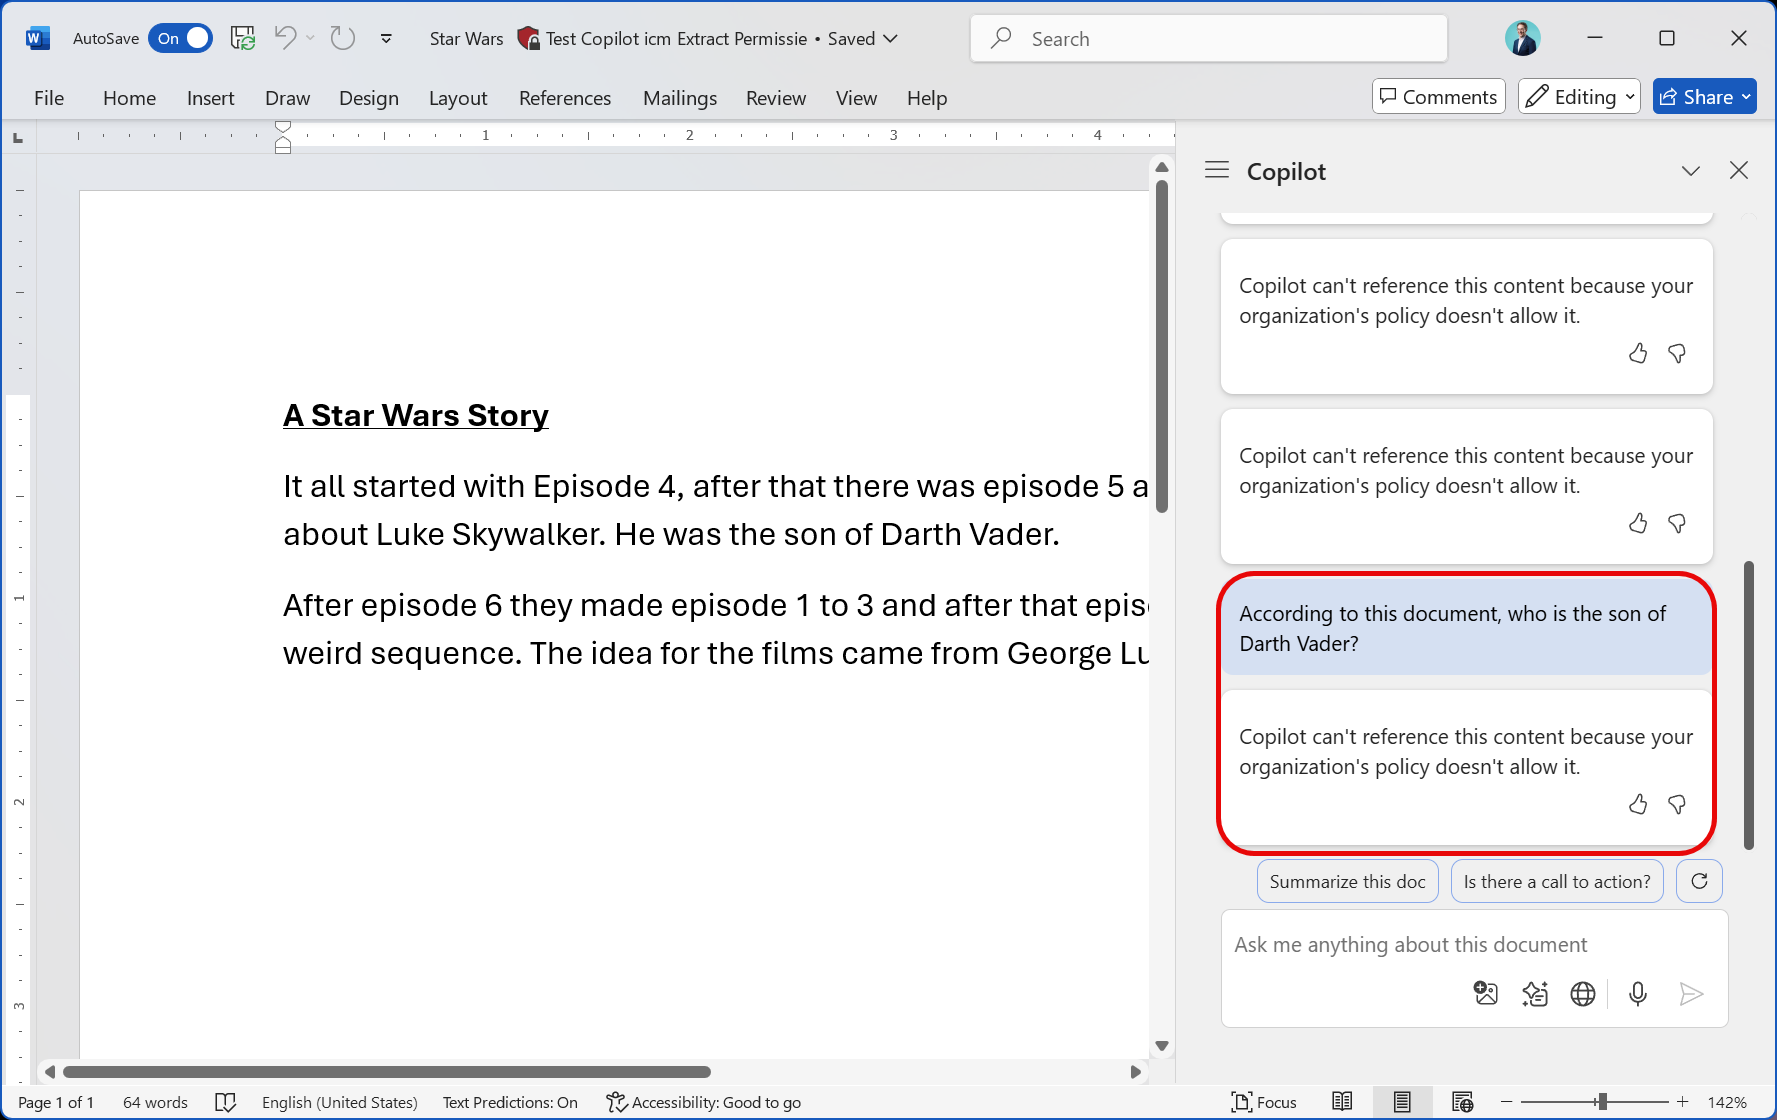
Task: Switch to Read Mode view
Action: pos(1342,1102)
